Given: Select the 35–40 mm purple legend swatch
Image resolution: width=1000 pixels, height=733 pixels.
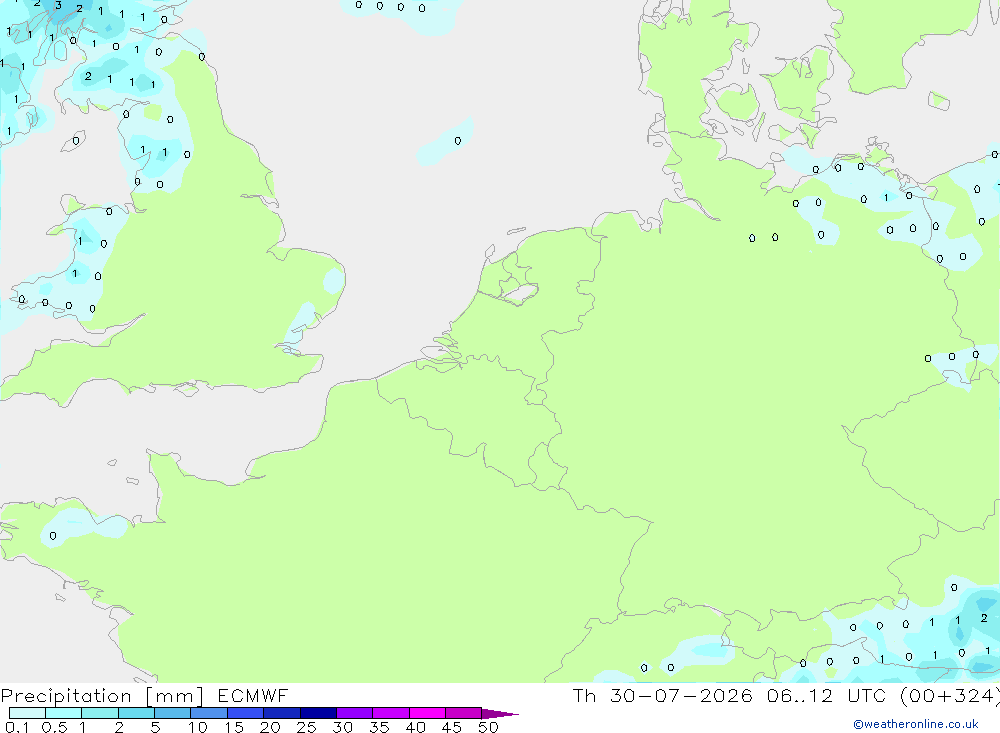Looking at the screenshot, I should pos(390,713).
